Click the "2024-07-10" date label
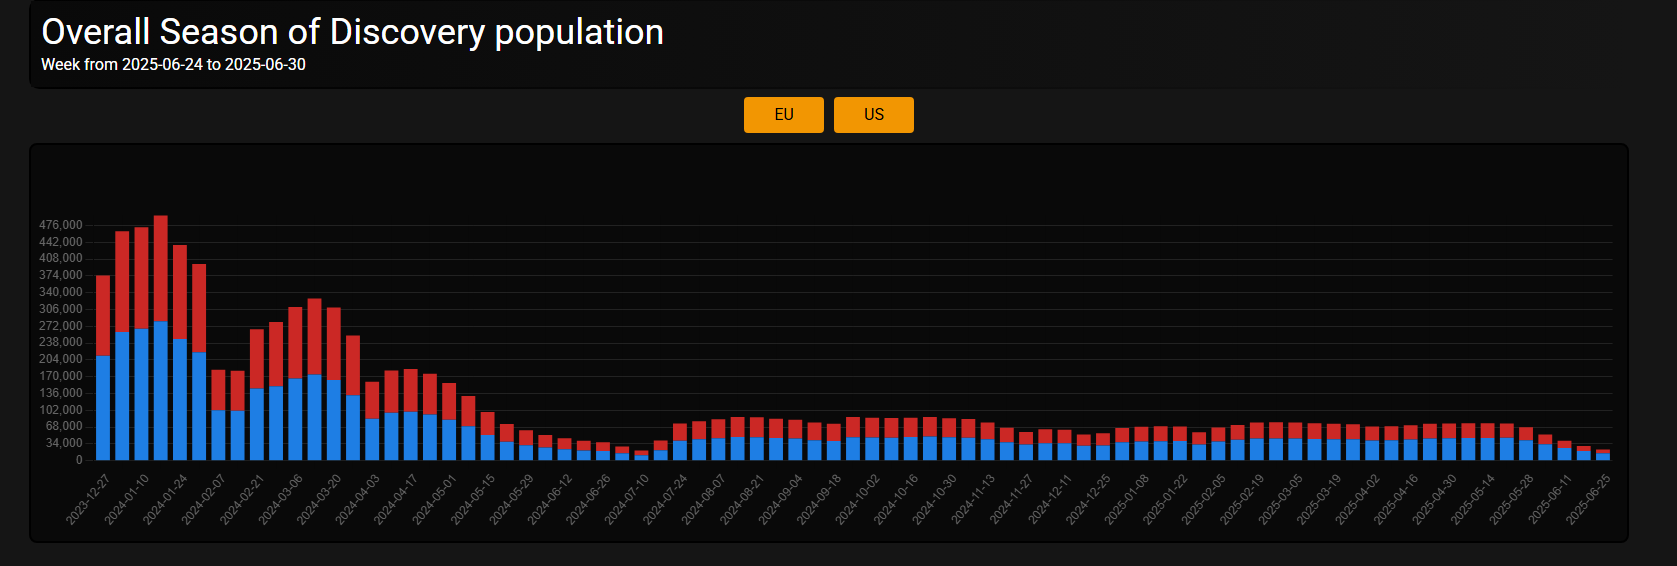This screenshot has width=1677, height=566. [627, 499]
